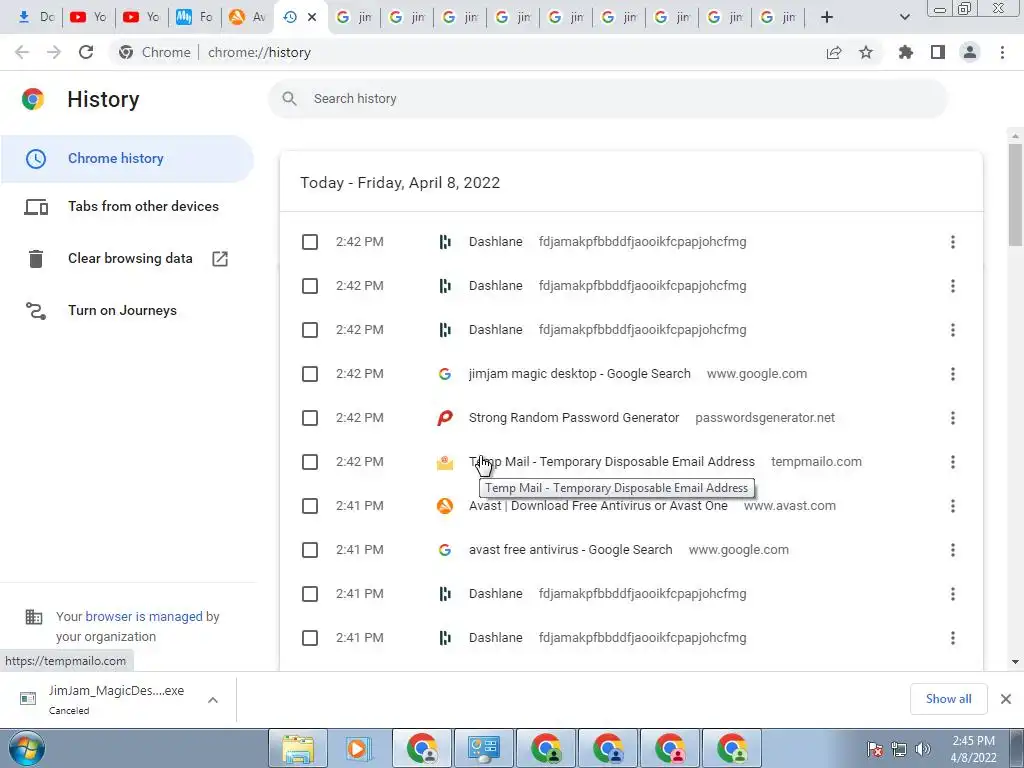1024x768 pixels.
Task: Click the Temp Mail envelope favicon
Action: [x=445, y=462]
